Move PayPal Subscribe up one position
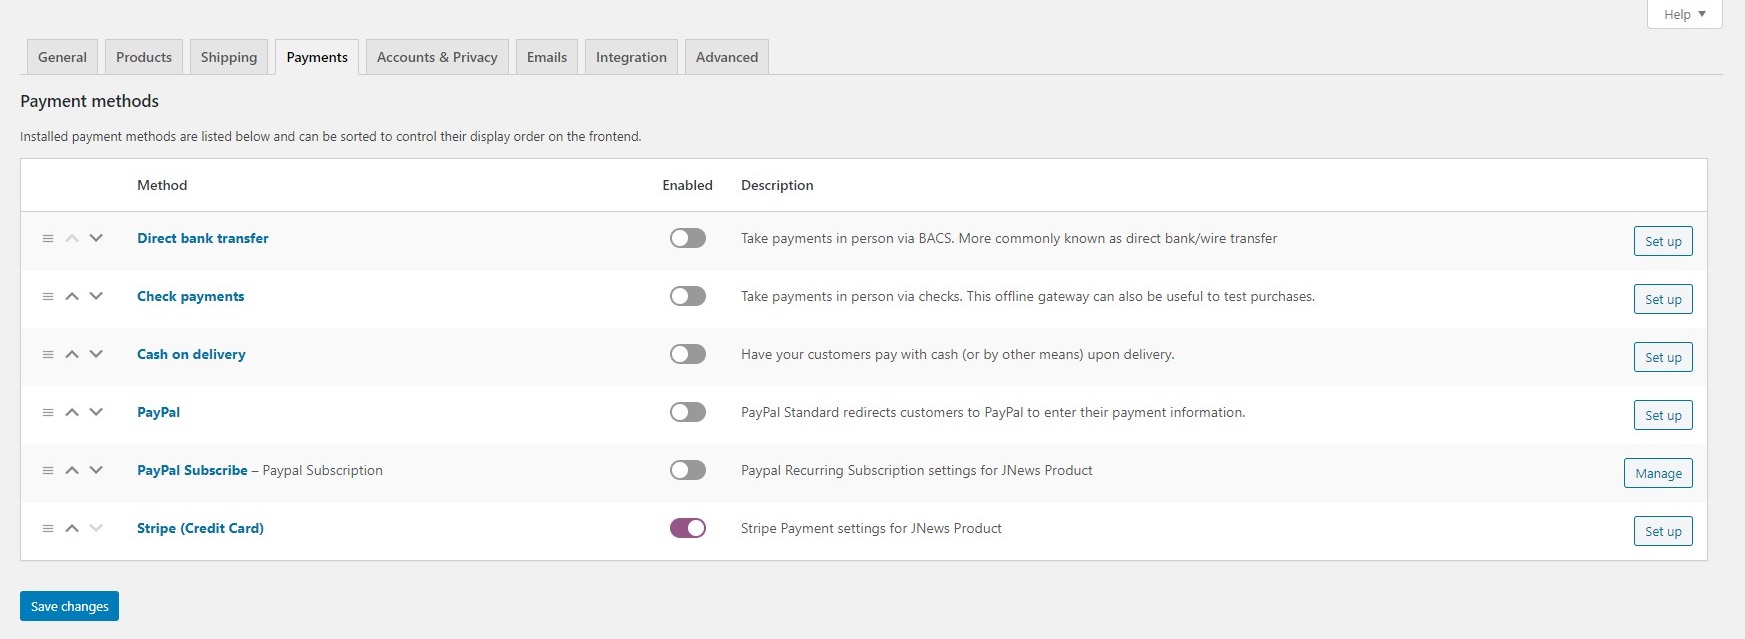The width and height of the screenshot is (1745, 639). [x=72, y=471]
